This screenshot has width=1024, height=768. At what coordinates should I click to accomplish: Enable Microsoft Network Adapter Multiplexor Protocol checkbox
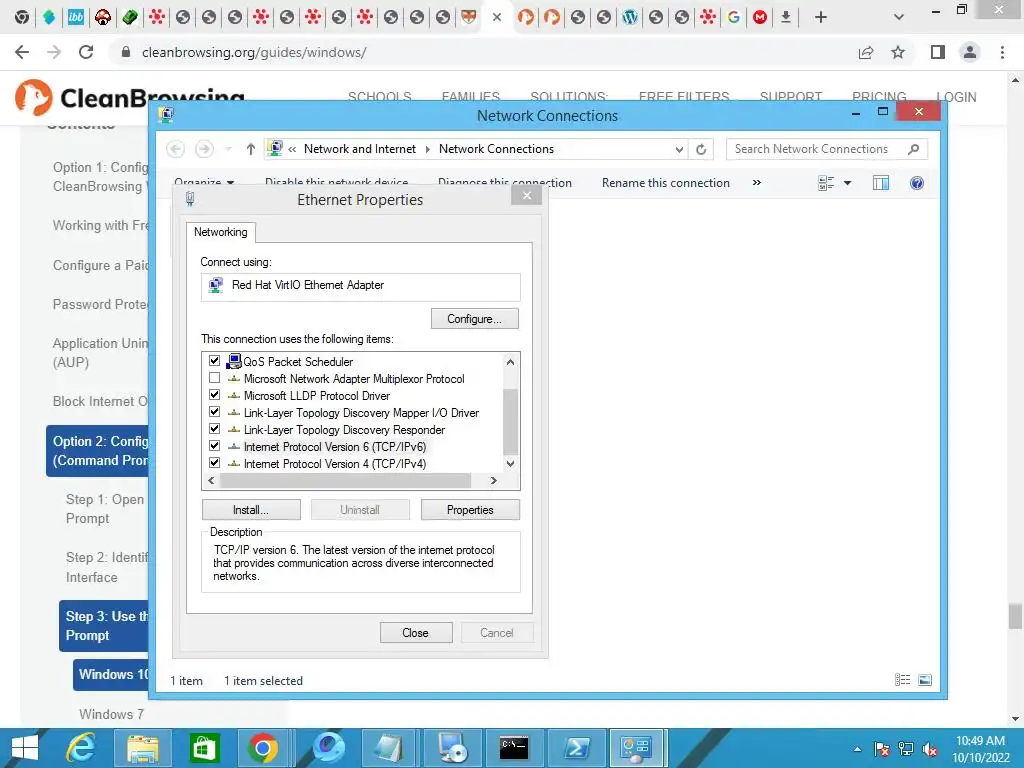(x=214, y=377)
